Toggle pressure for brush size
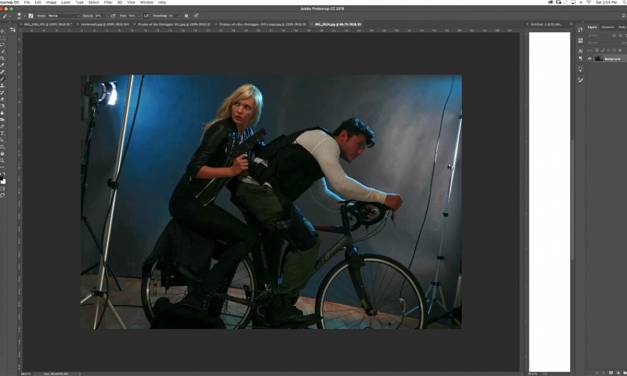The height and width of the screenshot is (376, 627). click(x=196, y=16)
